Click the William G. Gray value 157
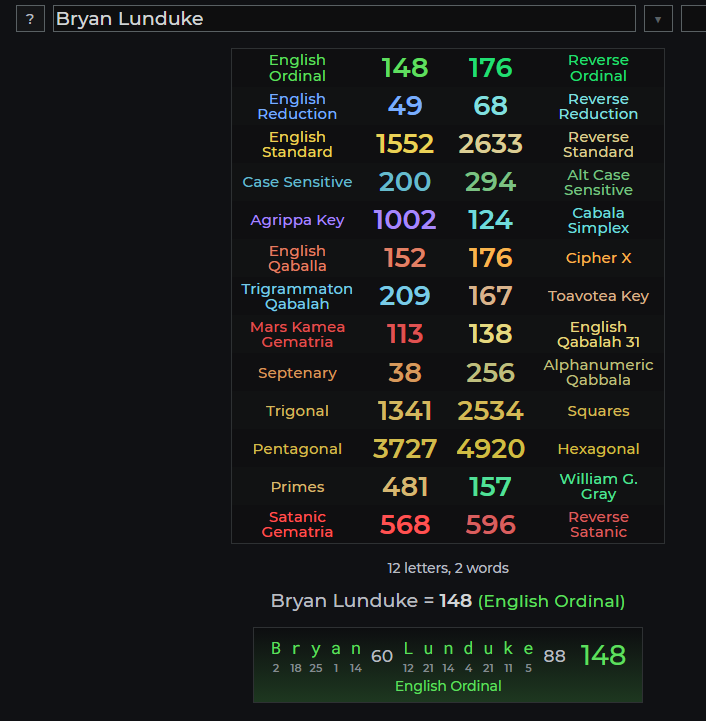This screenshot has width=706, height=721. click(x=490, y=486)
